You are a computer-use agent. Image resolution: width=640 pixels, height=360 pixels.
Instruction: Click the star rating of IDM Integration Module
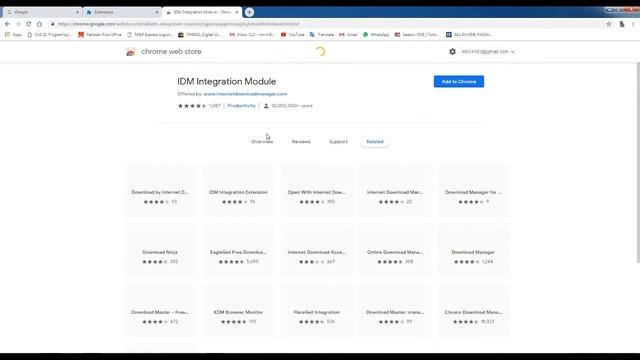pyautogui.click(x=192, y=106)
